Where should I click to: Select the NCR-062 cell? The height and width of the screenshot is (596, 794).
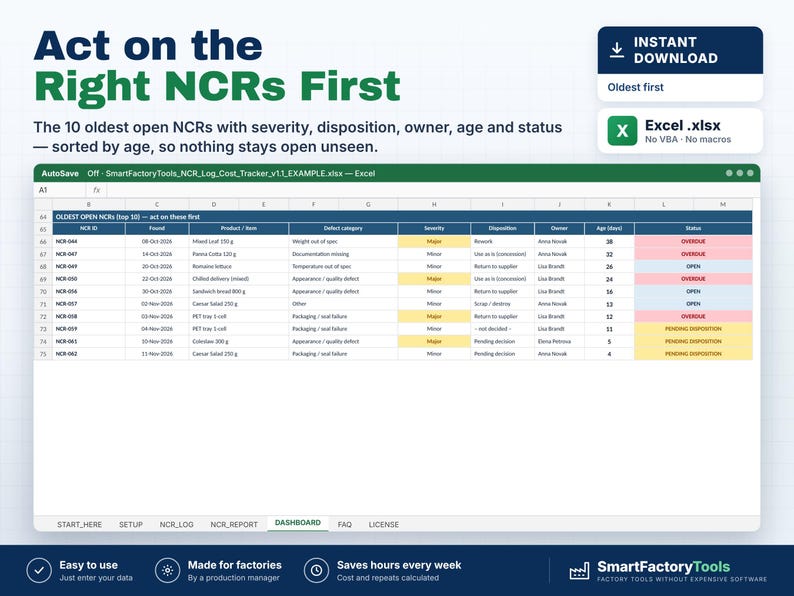89,354
